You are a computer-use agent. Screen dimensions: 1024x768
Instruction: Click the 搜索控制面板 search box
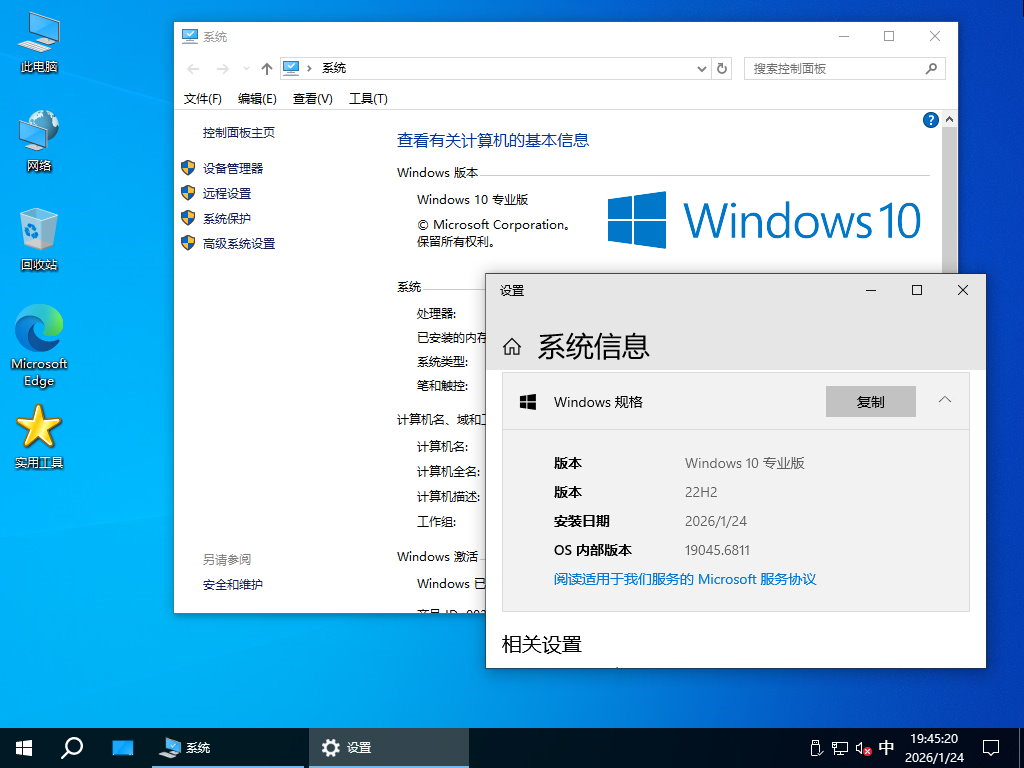pos(840,68)
